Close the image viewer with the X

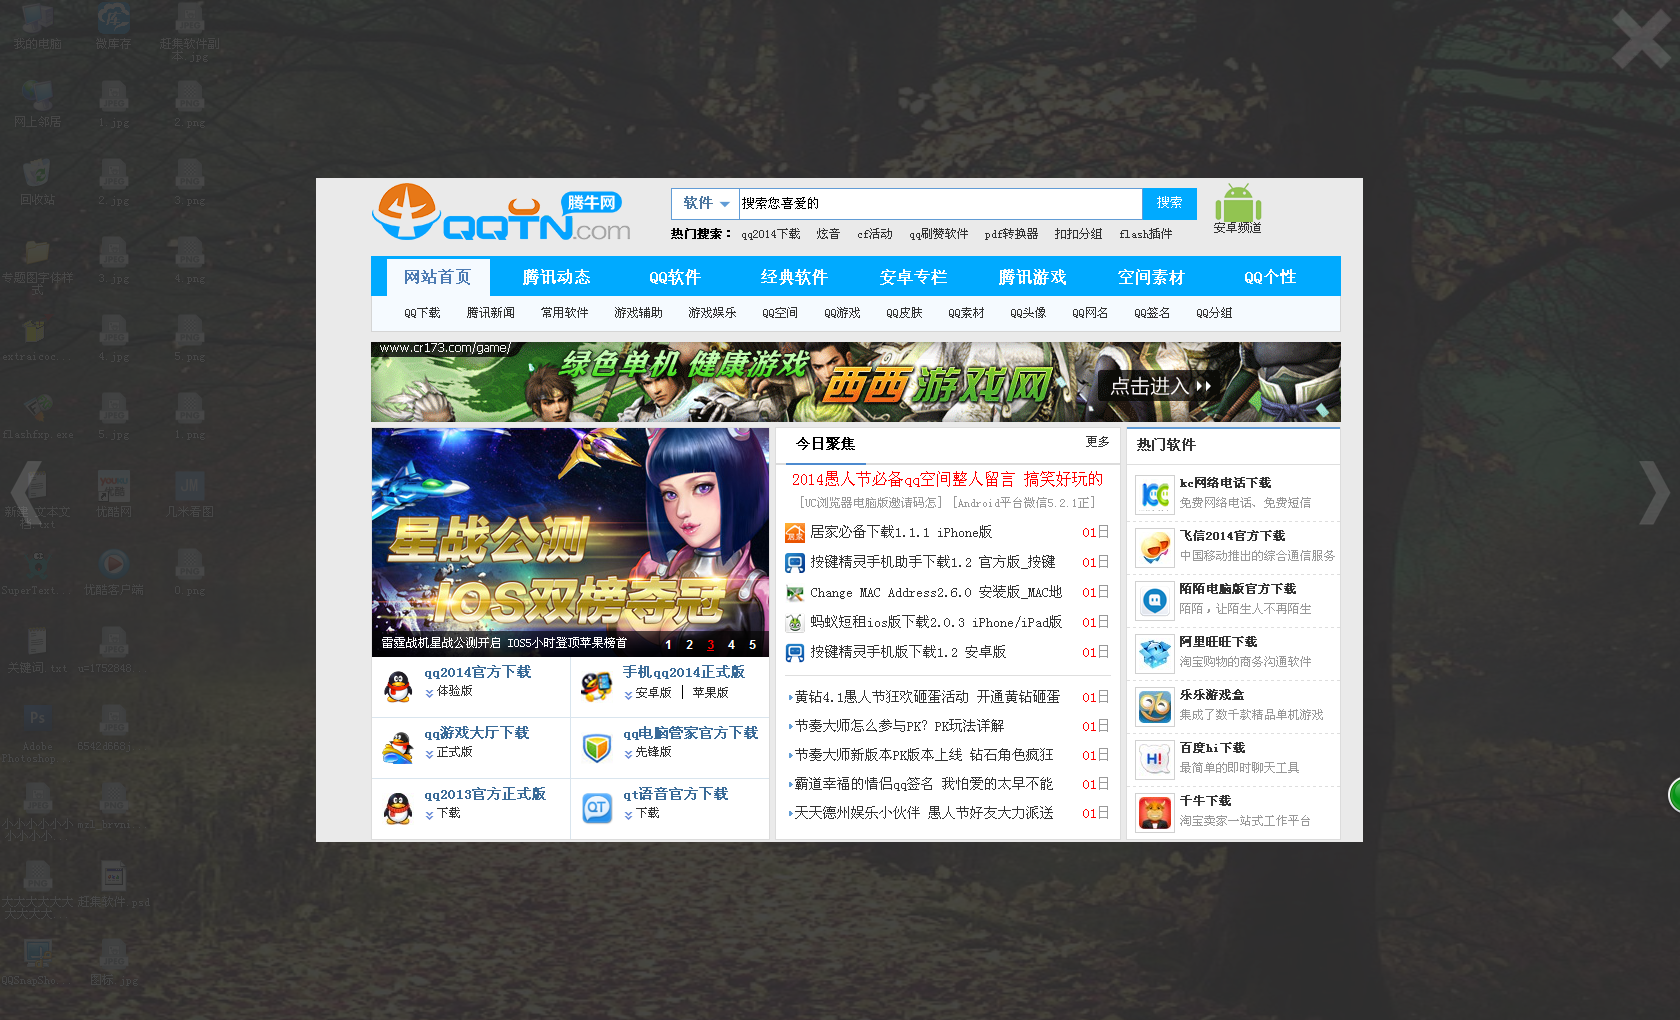(1641, 40)
